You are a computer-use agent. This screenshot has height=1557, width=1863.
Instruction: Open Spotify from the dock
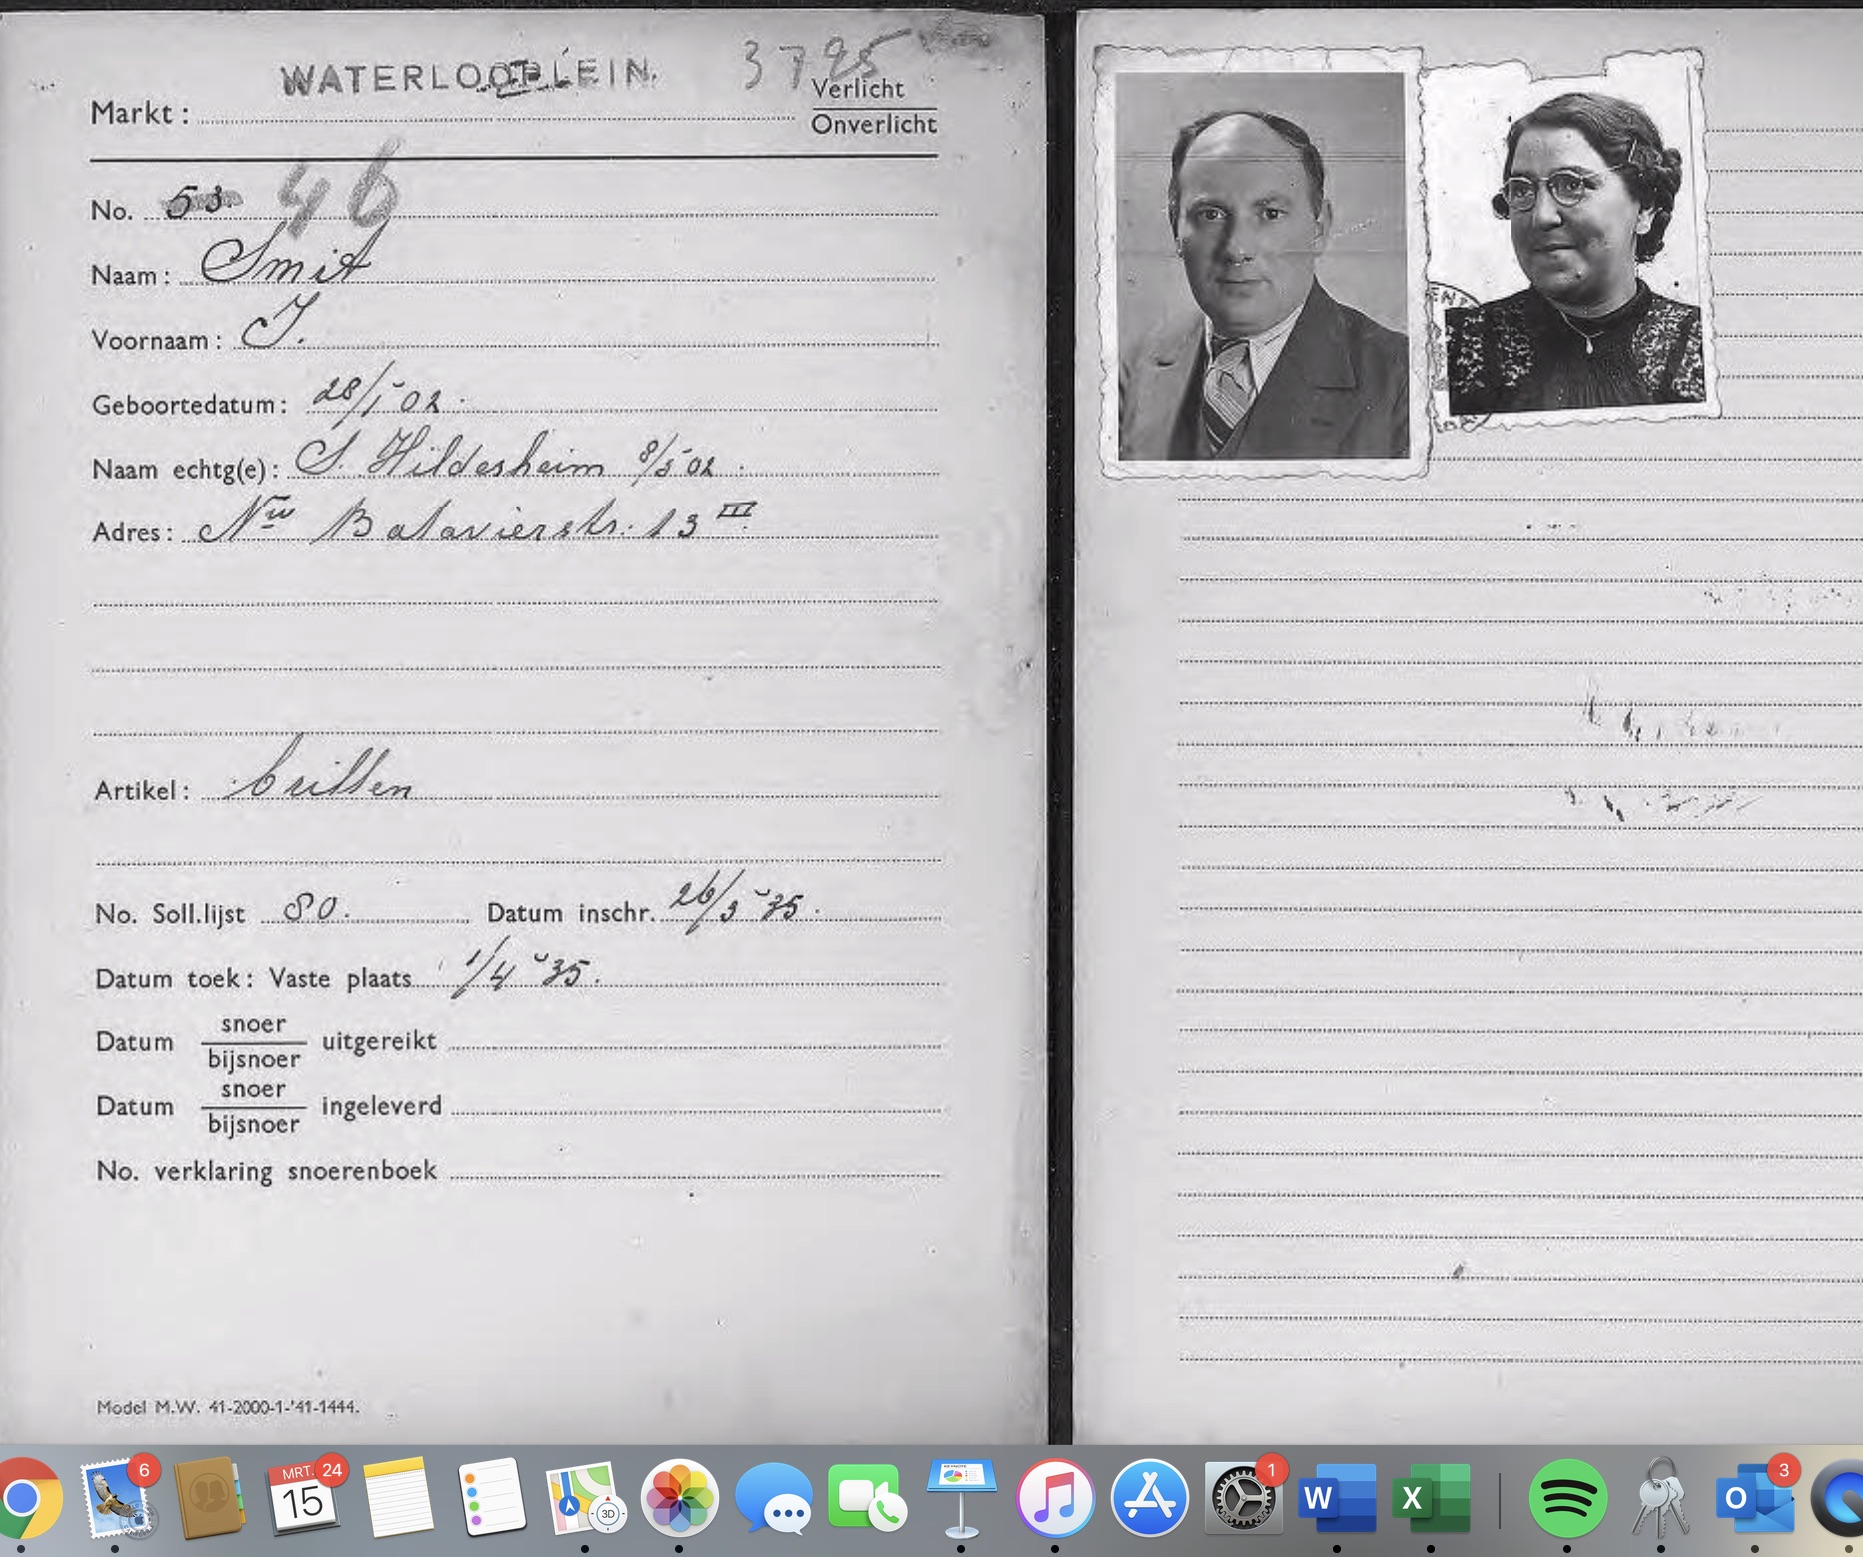tap(1567, 1499)
